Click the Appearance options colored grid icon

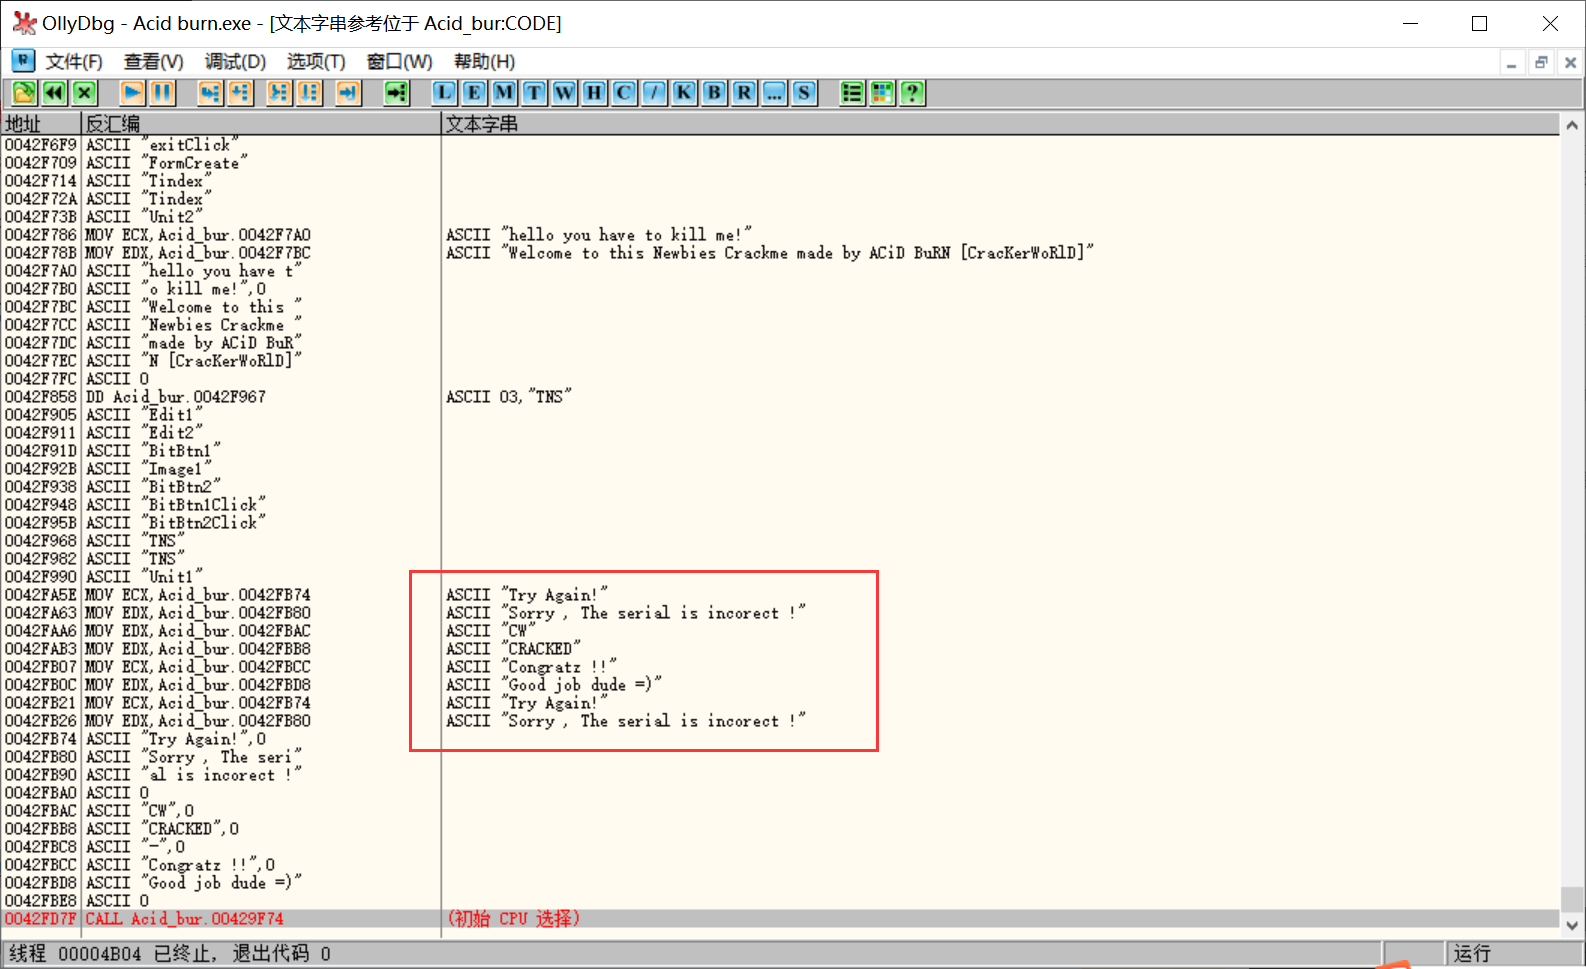pos(882,93)
